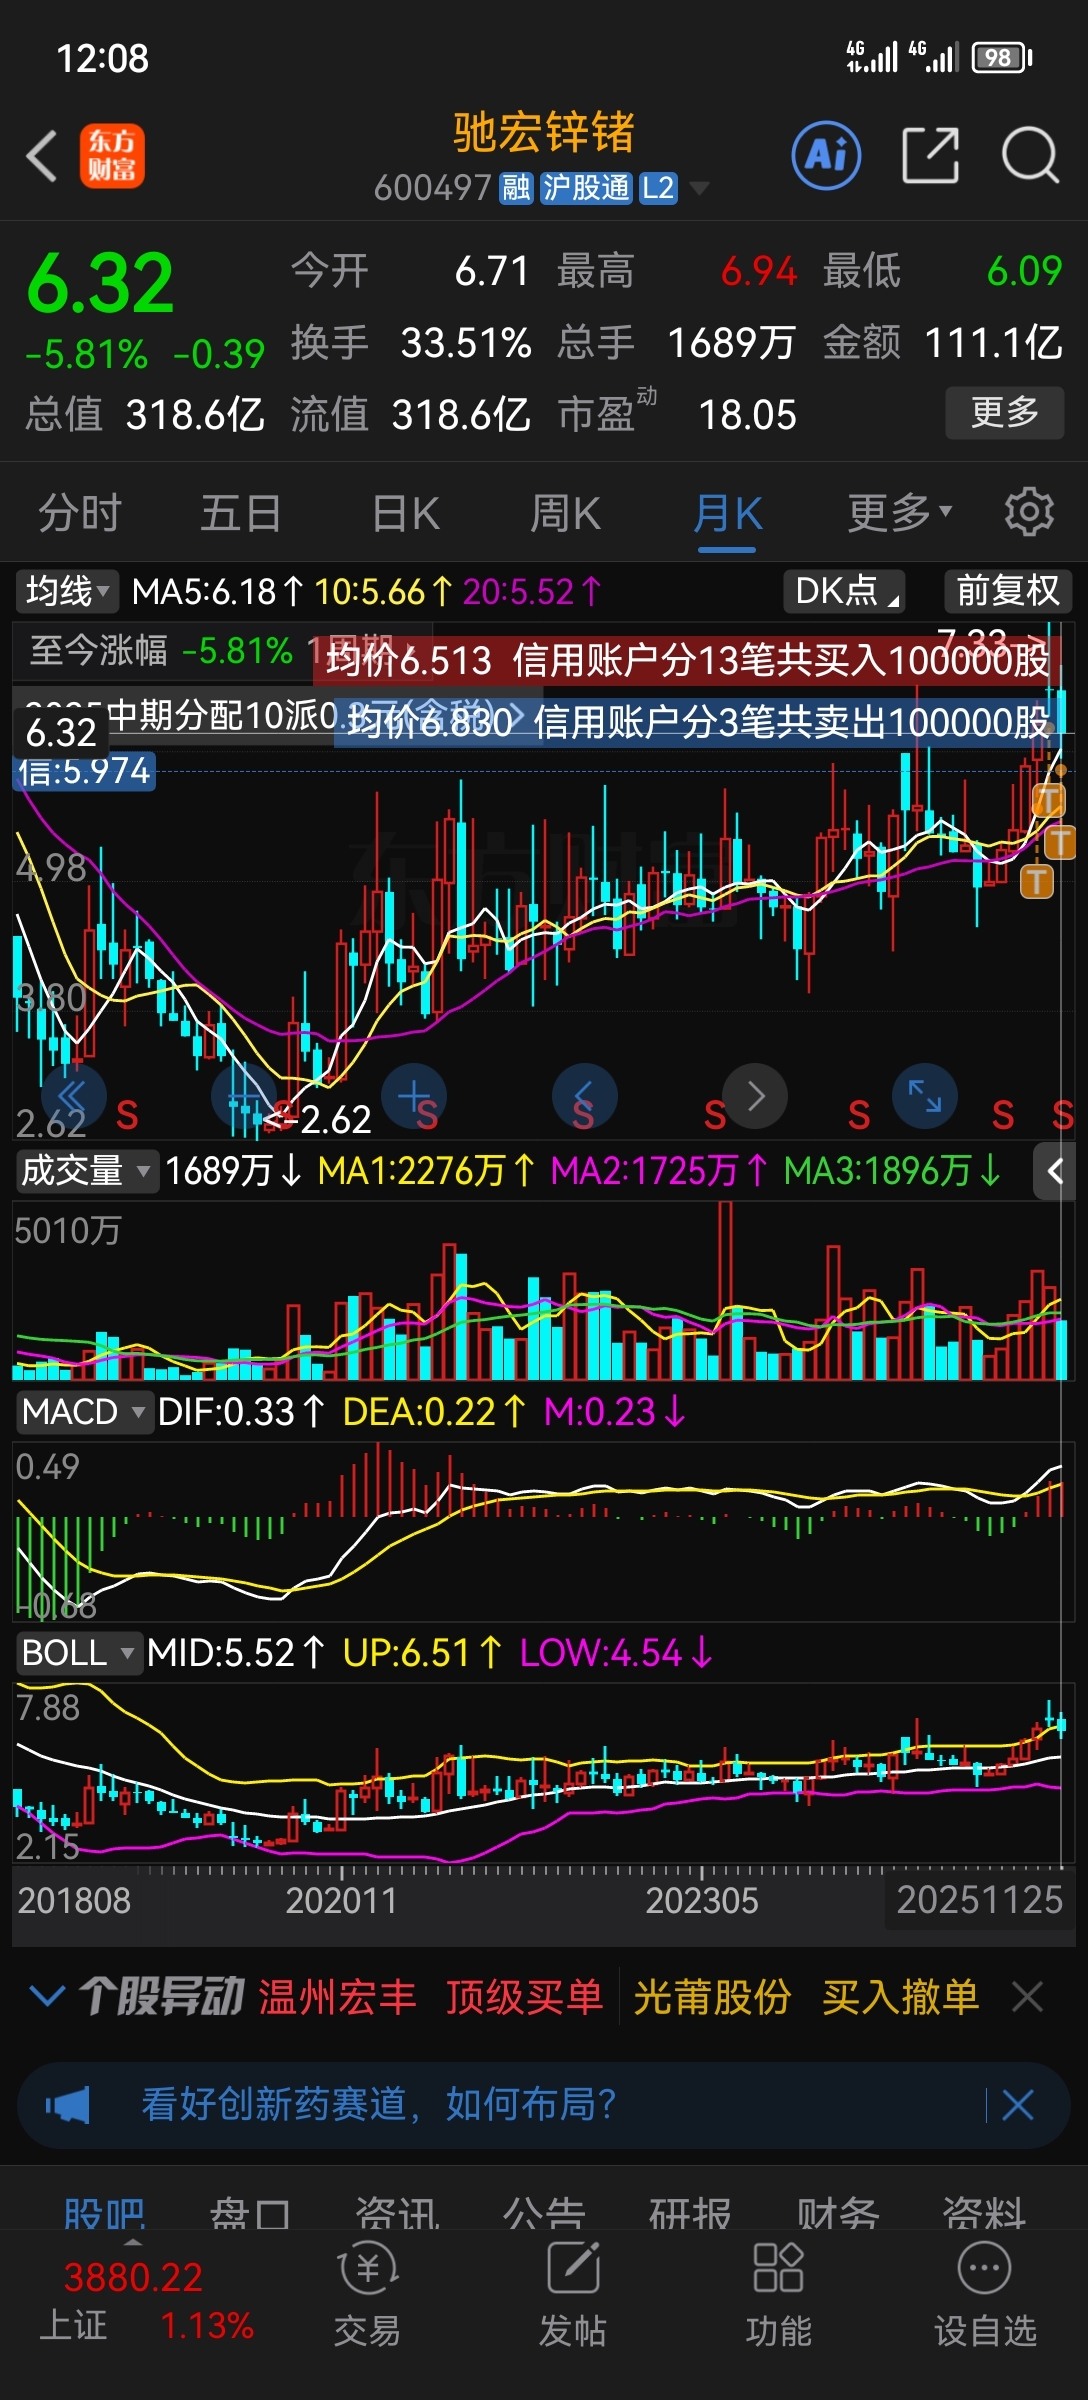This screenshot has height=2400, width=1088.
Task: Tap the megaphone announcement icon
Action: 68,2105
